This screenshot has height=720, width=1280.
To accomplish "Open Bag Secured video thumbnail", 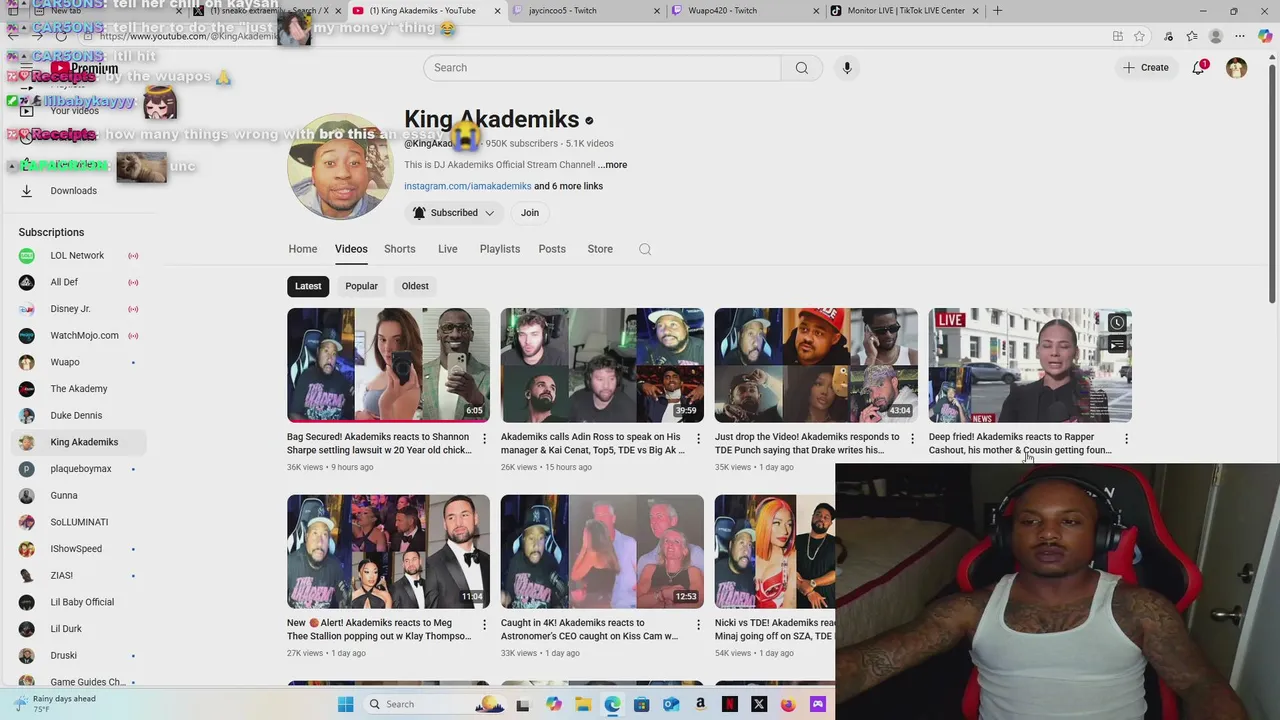I will (388, 365).
